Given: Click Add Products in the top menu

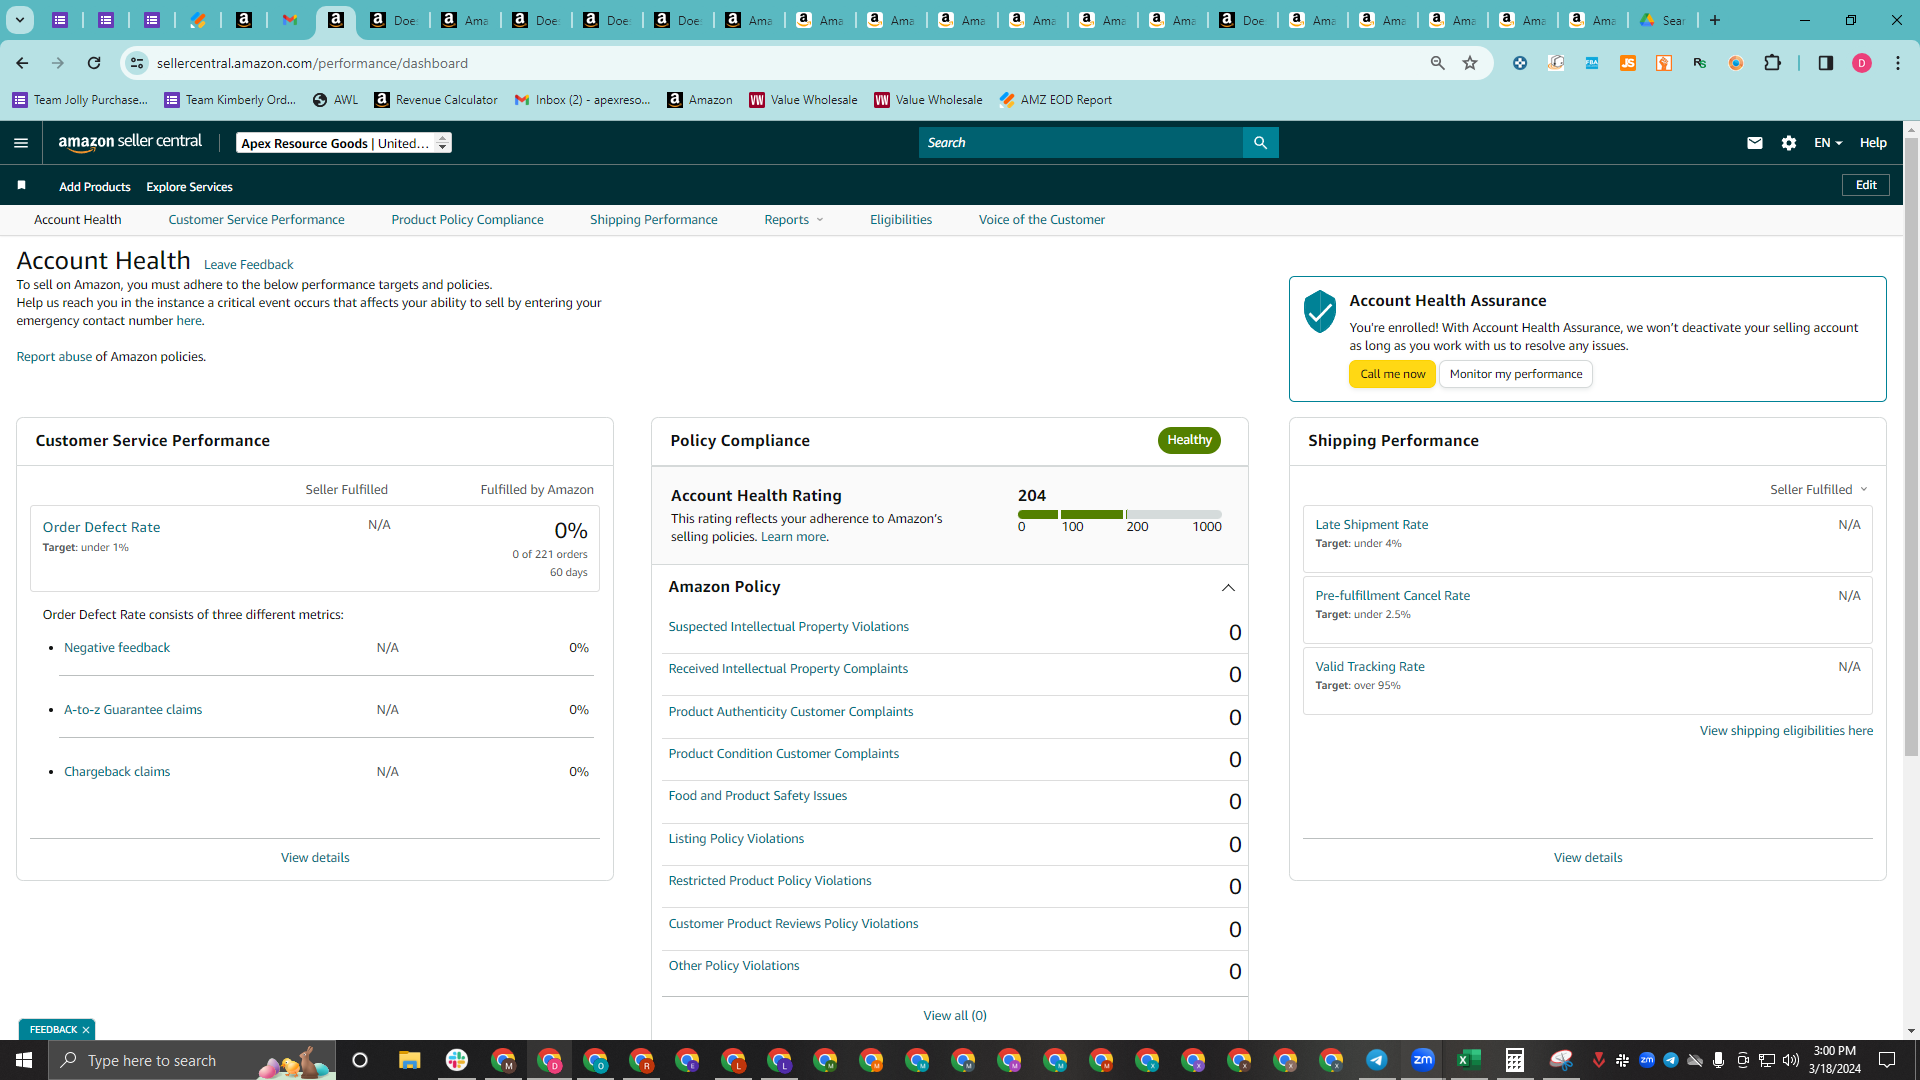Looking at the screenshot, I should point(95,187).
